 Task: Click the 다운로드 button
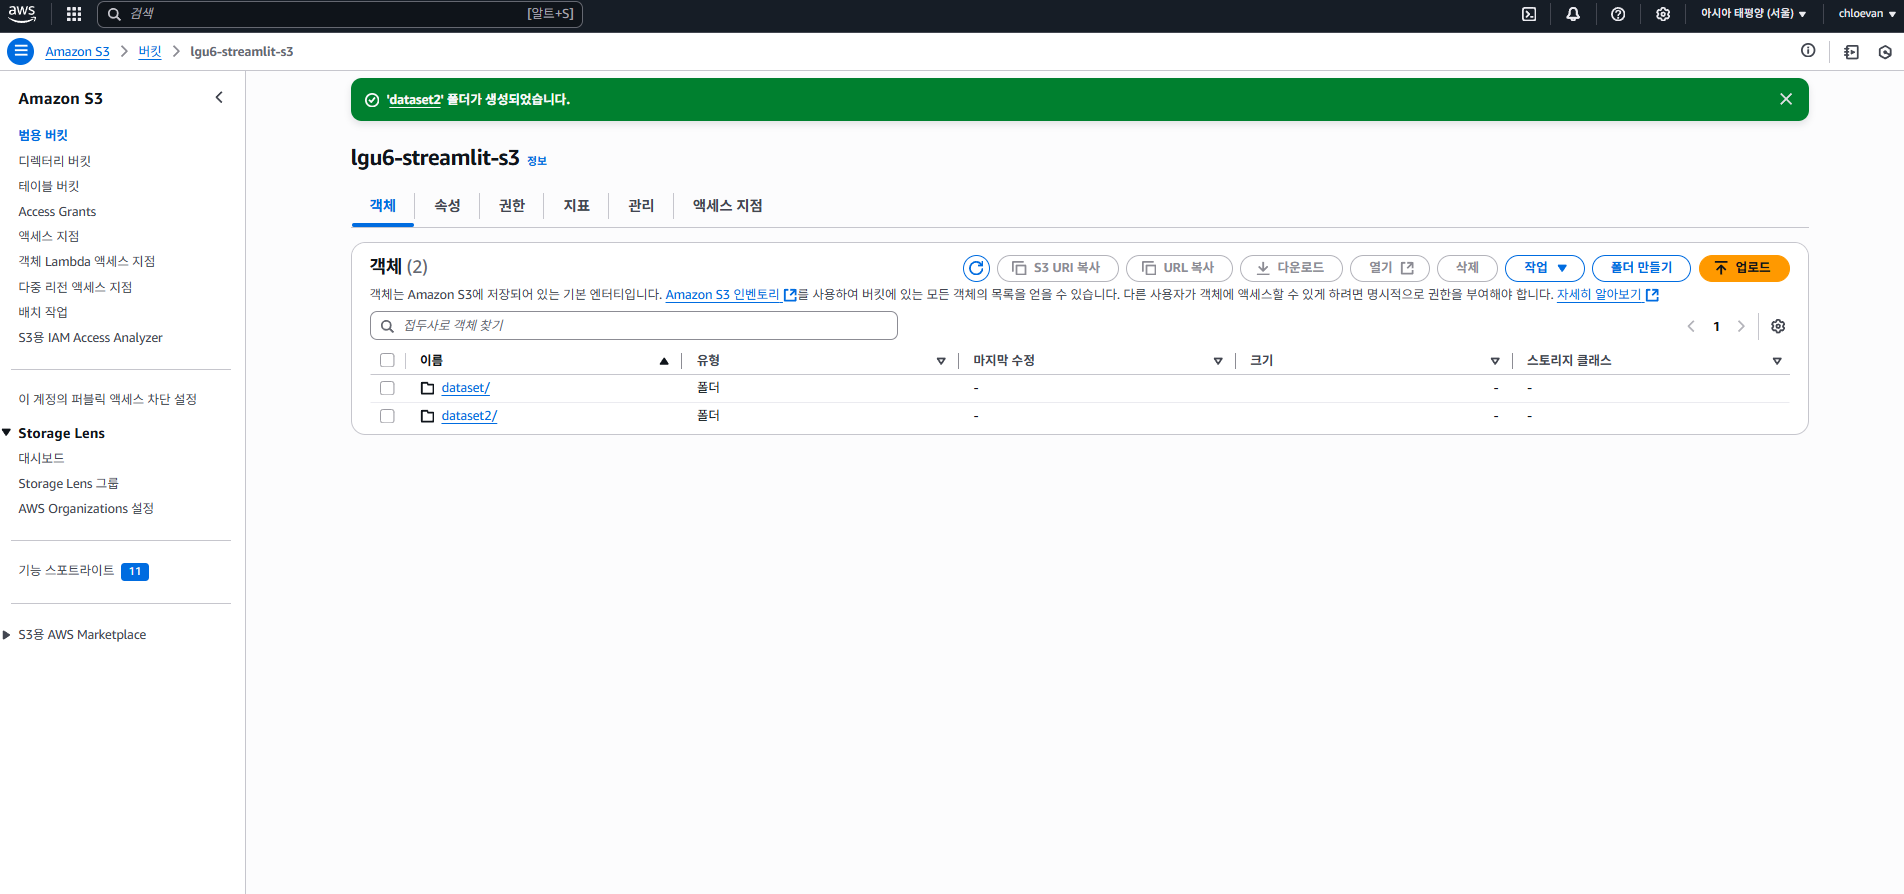click(1291, 268)
